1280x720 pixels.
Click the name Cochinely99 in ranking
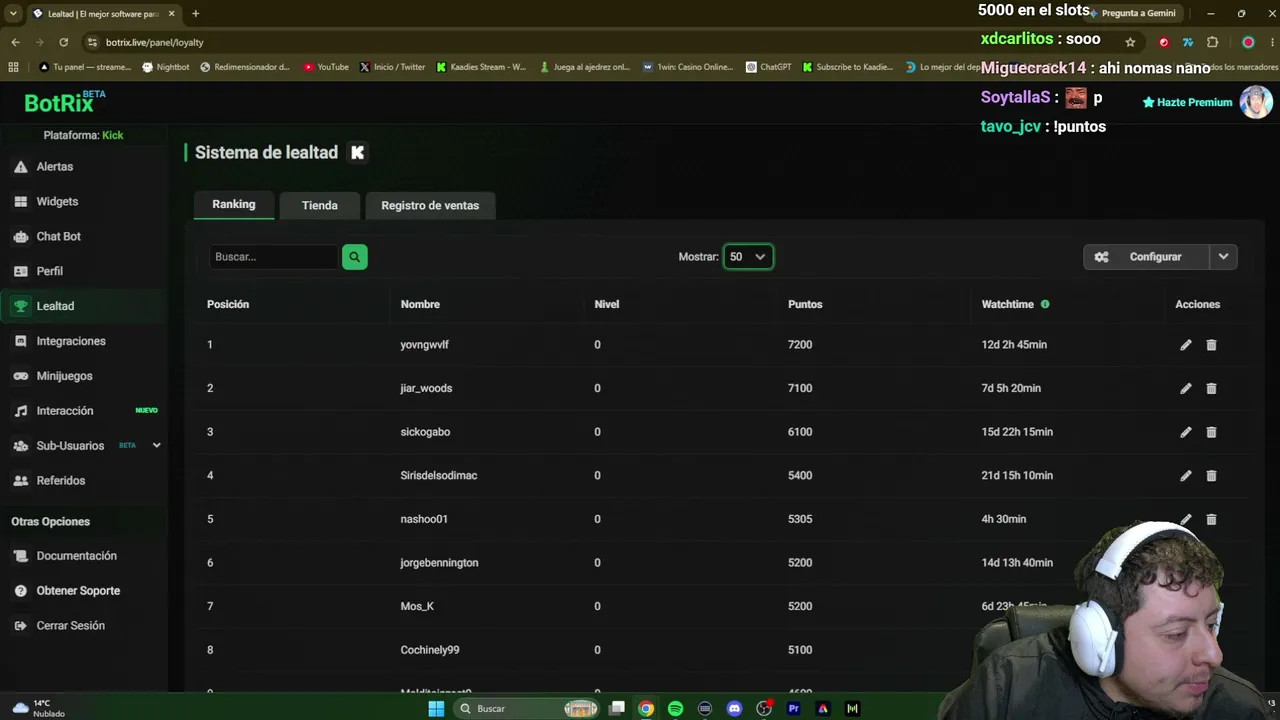[430, 650]
